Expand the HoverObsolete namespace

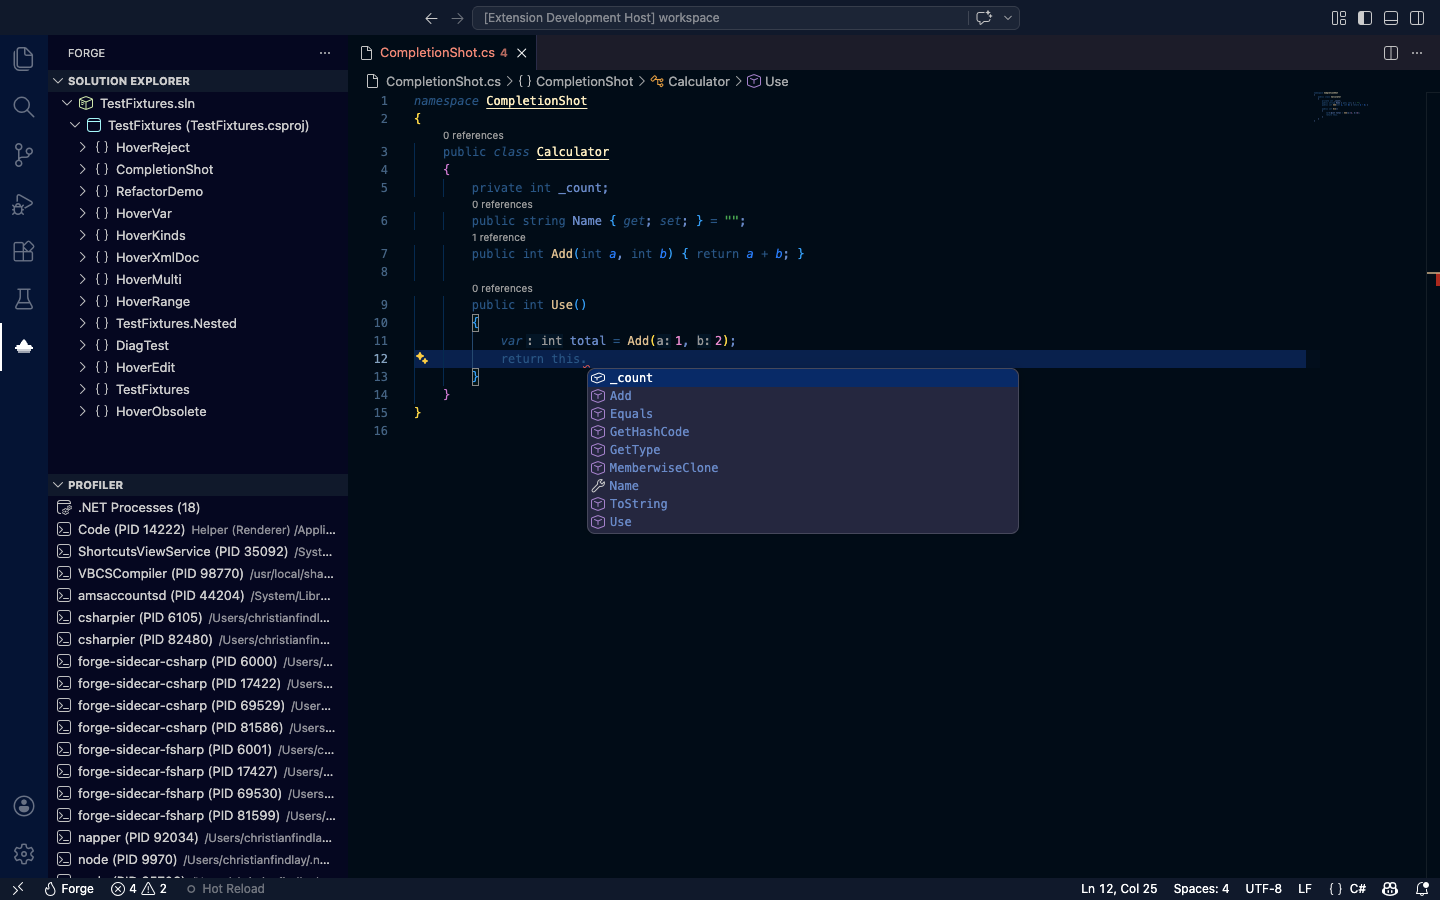[x=83, y=411]
